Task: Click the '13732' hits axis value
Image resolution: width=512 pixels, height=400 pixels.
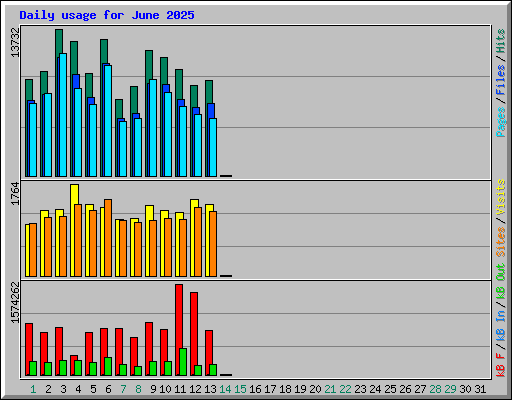Action: 15,42
